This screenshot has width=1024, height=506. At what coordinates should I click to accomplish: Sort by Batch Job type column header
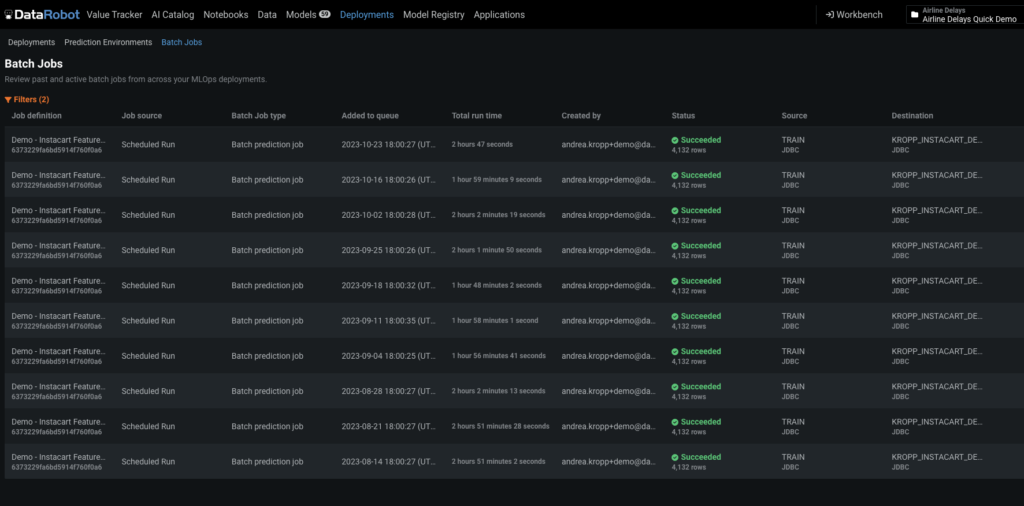click(259, 116)
